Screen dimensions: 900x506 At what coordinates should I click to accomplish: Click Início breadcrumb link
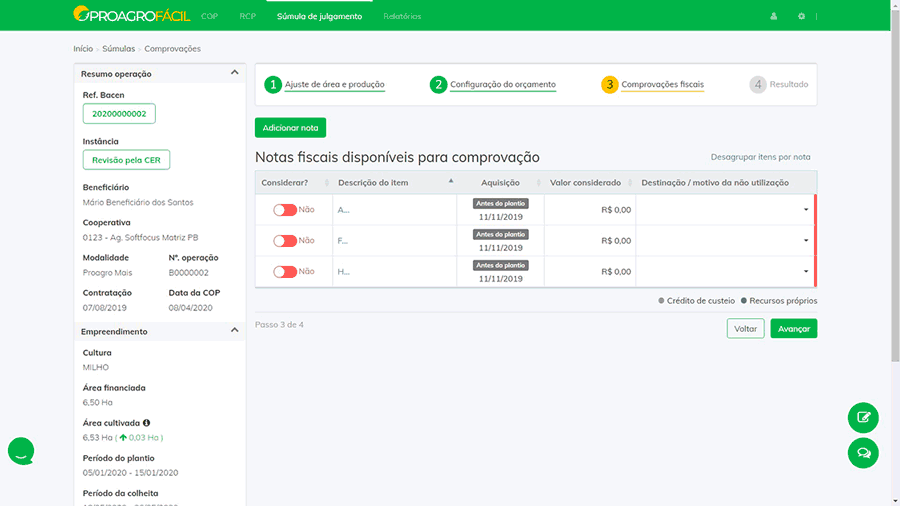coord(83,49)
